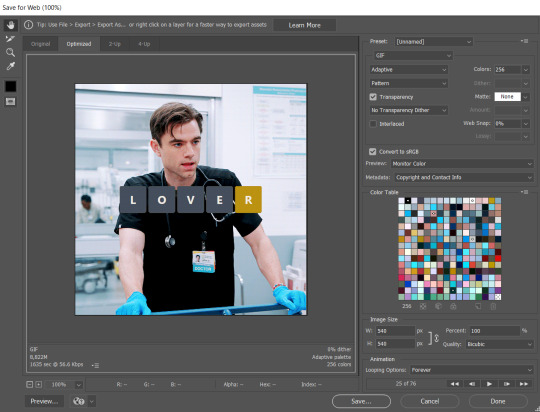The width and height of the screenshot is (540, 412).
Task: Click the Percent input field
Action: coord(495,331)
